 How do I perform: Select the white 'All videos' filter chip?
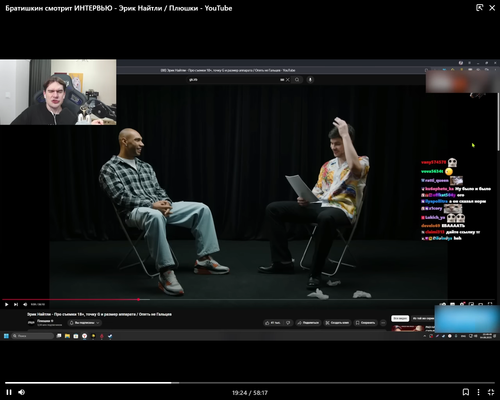(400, 318)
